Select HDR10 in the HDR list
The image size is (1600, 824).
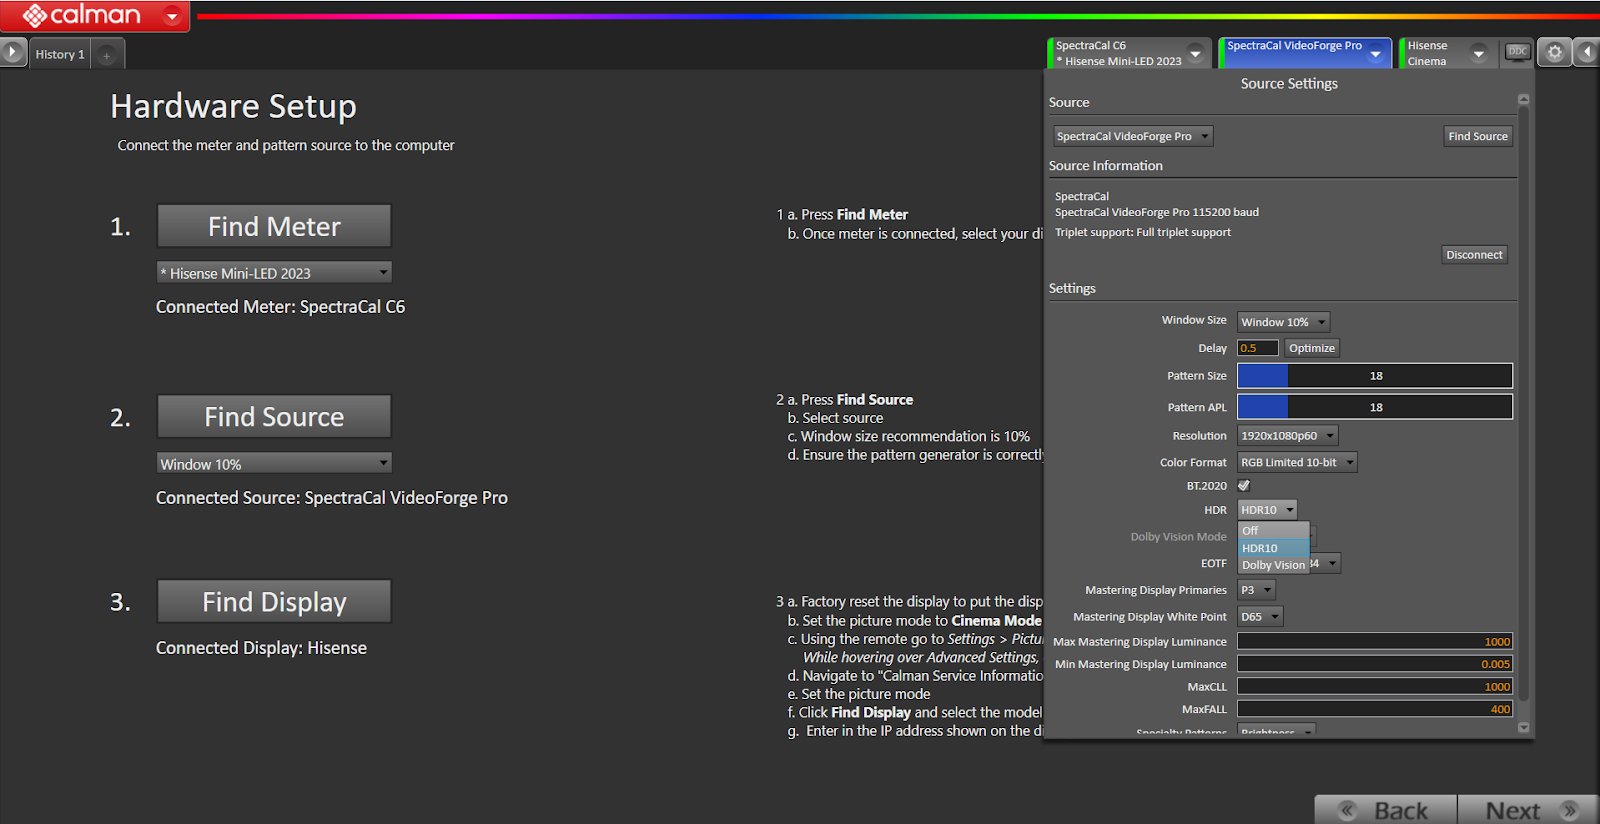click(x=1273, y=548)
